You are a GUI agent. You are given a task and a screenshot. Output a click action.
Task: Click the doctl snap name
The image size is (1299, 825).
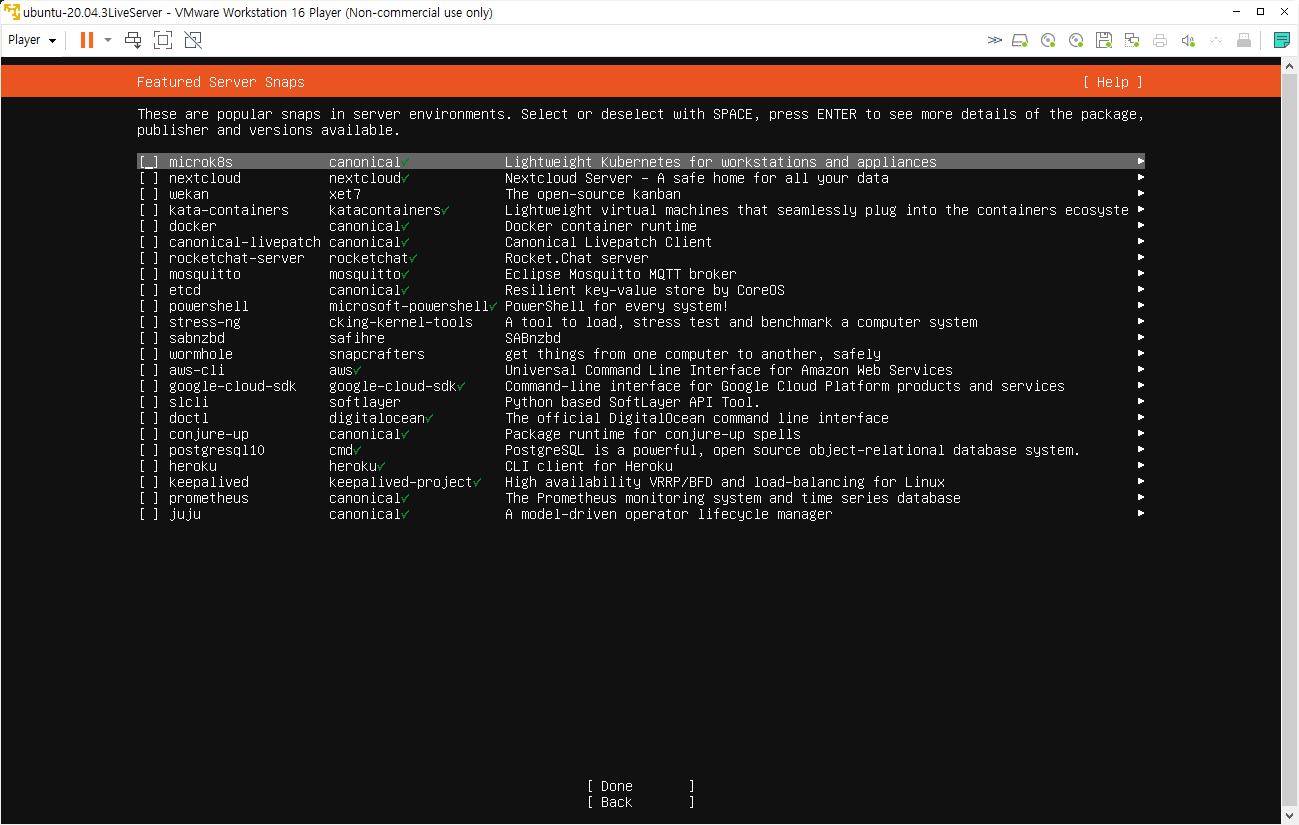click(x=189, y=418)
